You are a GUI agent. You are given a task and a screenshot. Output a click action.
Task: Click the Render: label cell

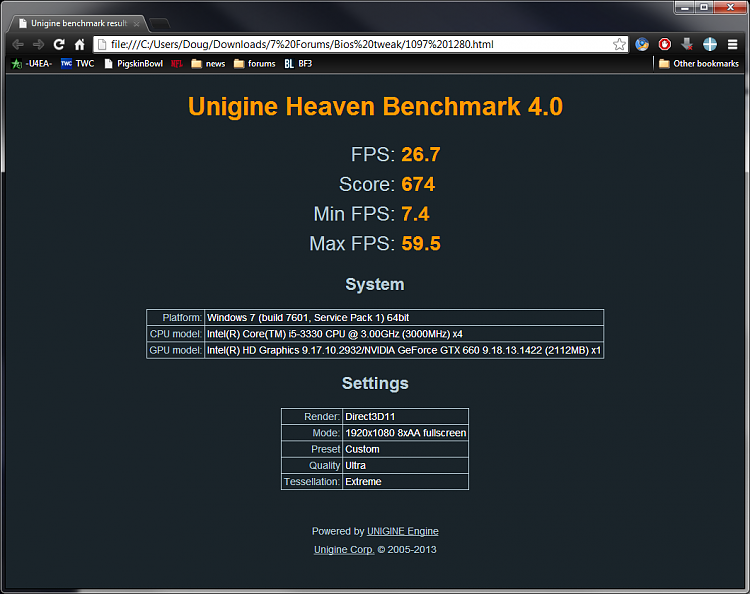tap(312, 417)
